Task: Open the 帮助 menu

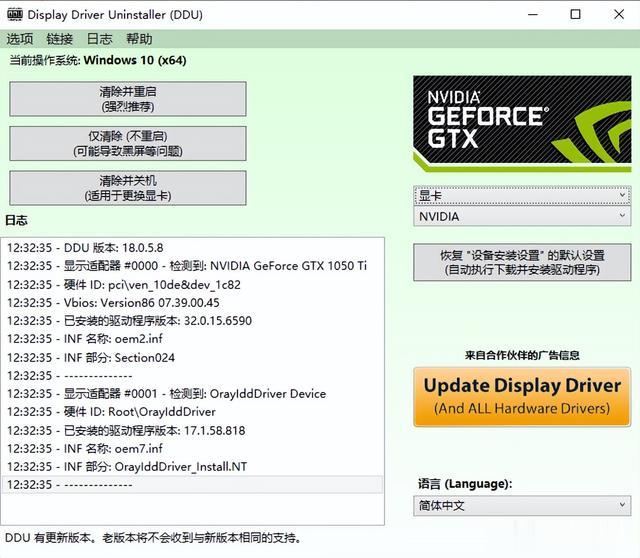Action: tap(139, 39)
